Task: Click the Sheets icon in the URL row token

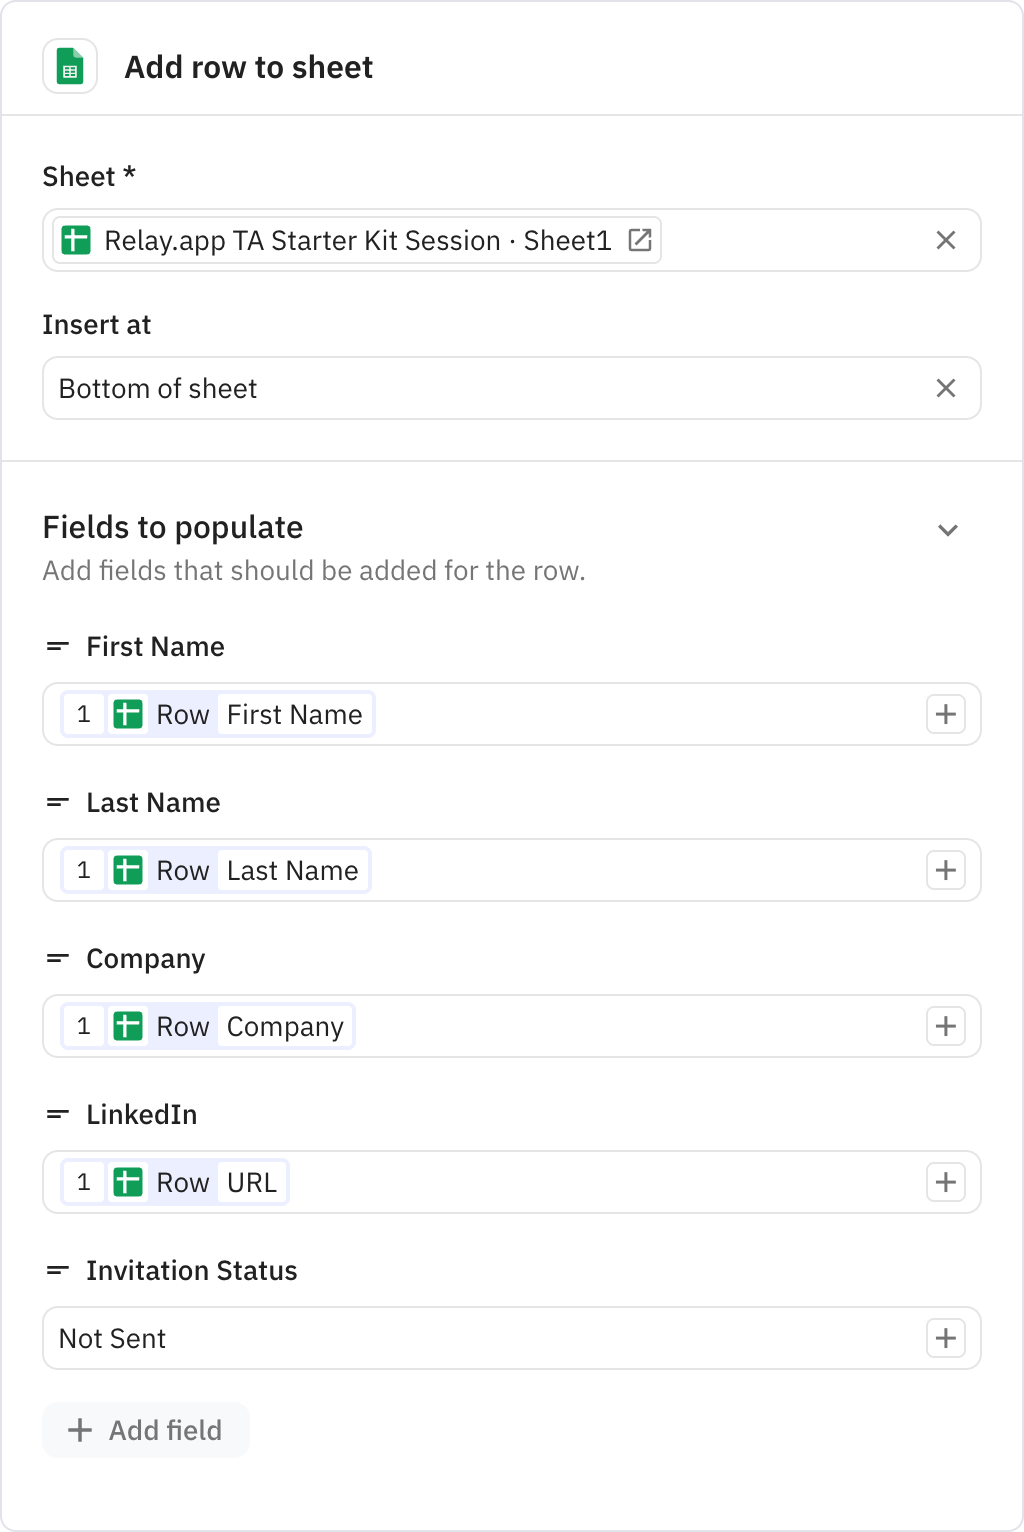Action: point(129,1182)
